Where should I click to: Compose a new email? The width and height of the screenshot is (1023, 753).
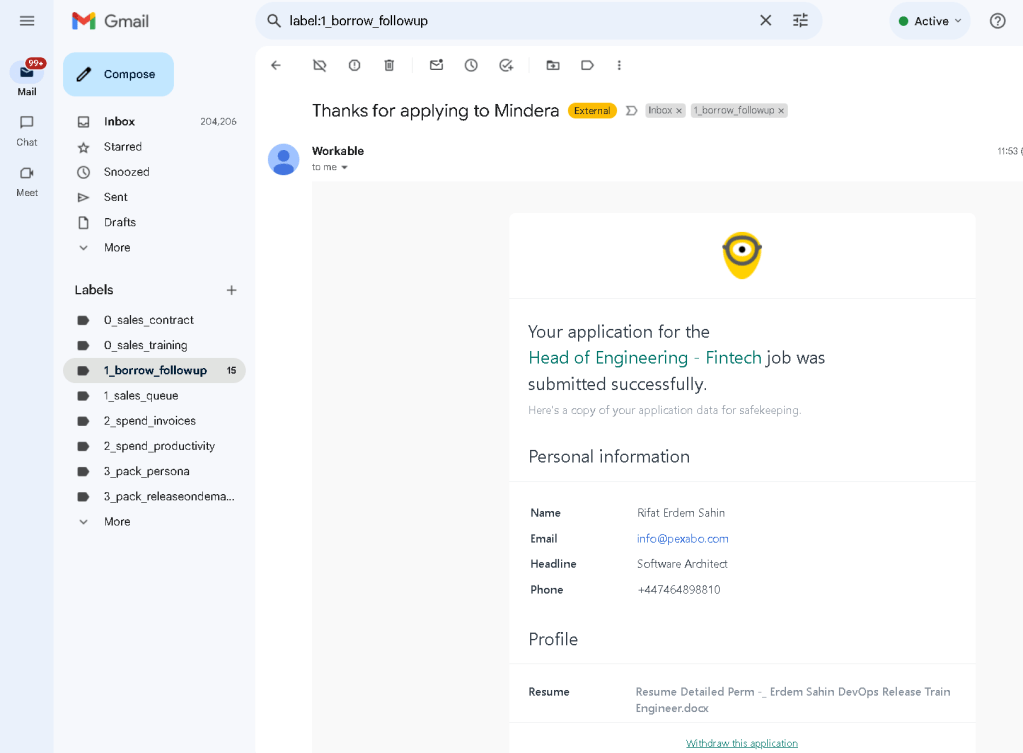coord(118,74)
